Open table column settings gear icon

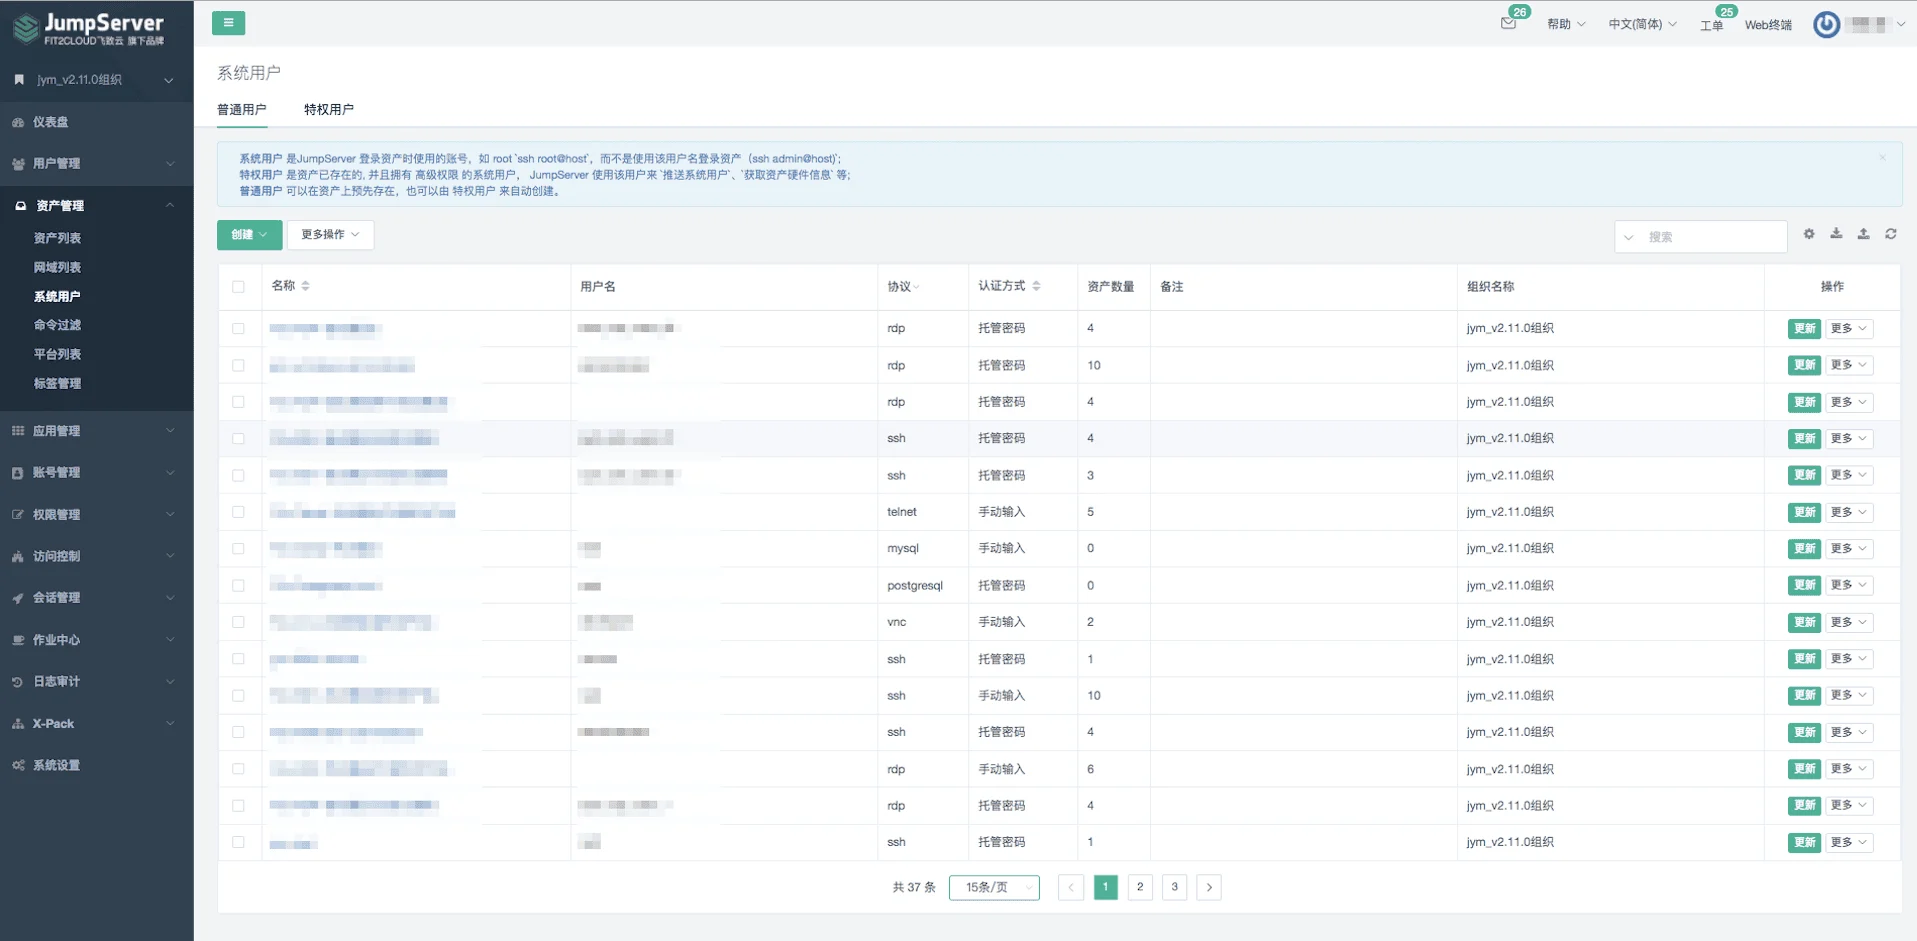click(x=1809, y=234)
